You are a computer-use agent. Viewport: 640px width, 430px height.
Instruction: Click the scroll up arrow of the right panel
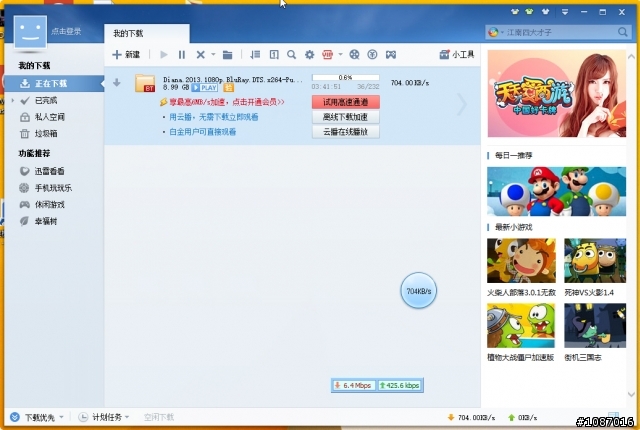[631, 57]
